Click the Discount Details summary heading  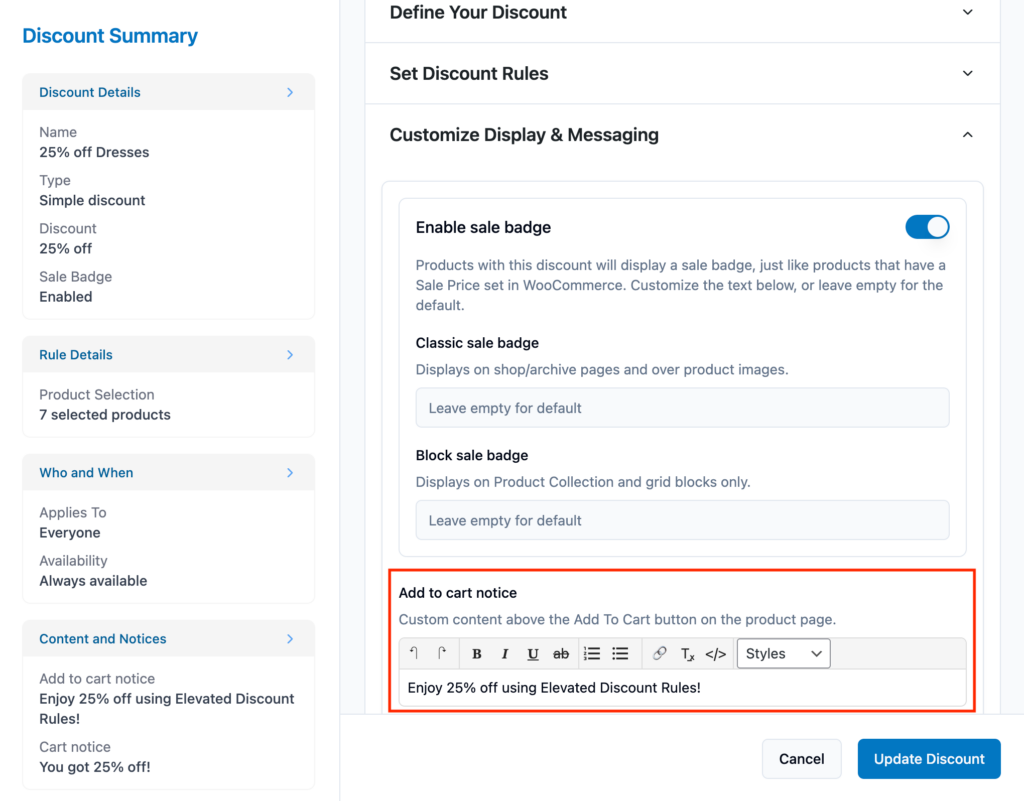click(x=89, y=92)
